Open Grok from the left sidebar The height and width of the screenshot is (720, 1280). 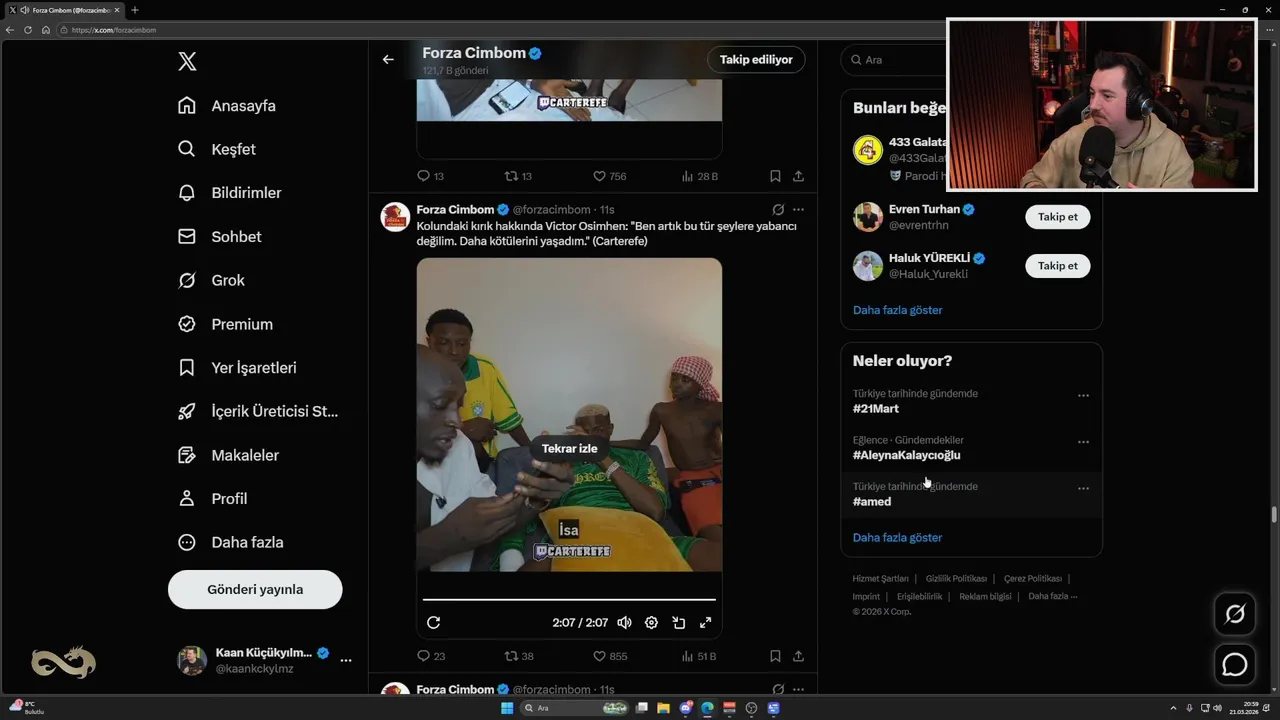click(211, 280)
